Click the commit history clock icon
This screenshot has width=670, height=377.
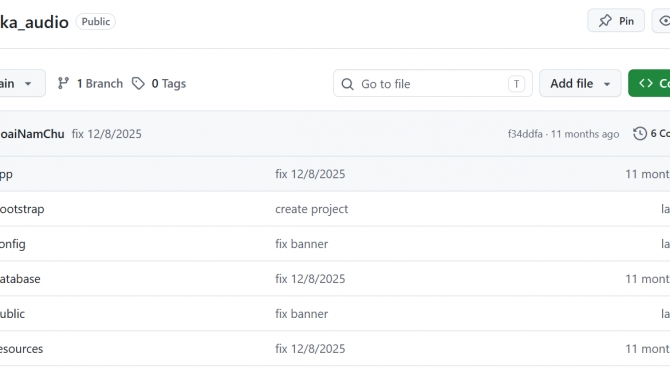point(640,133)
